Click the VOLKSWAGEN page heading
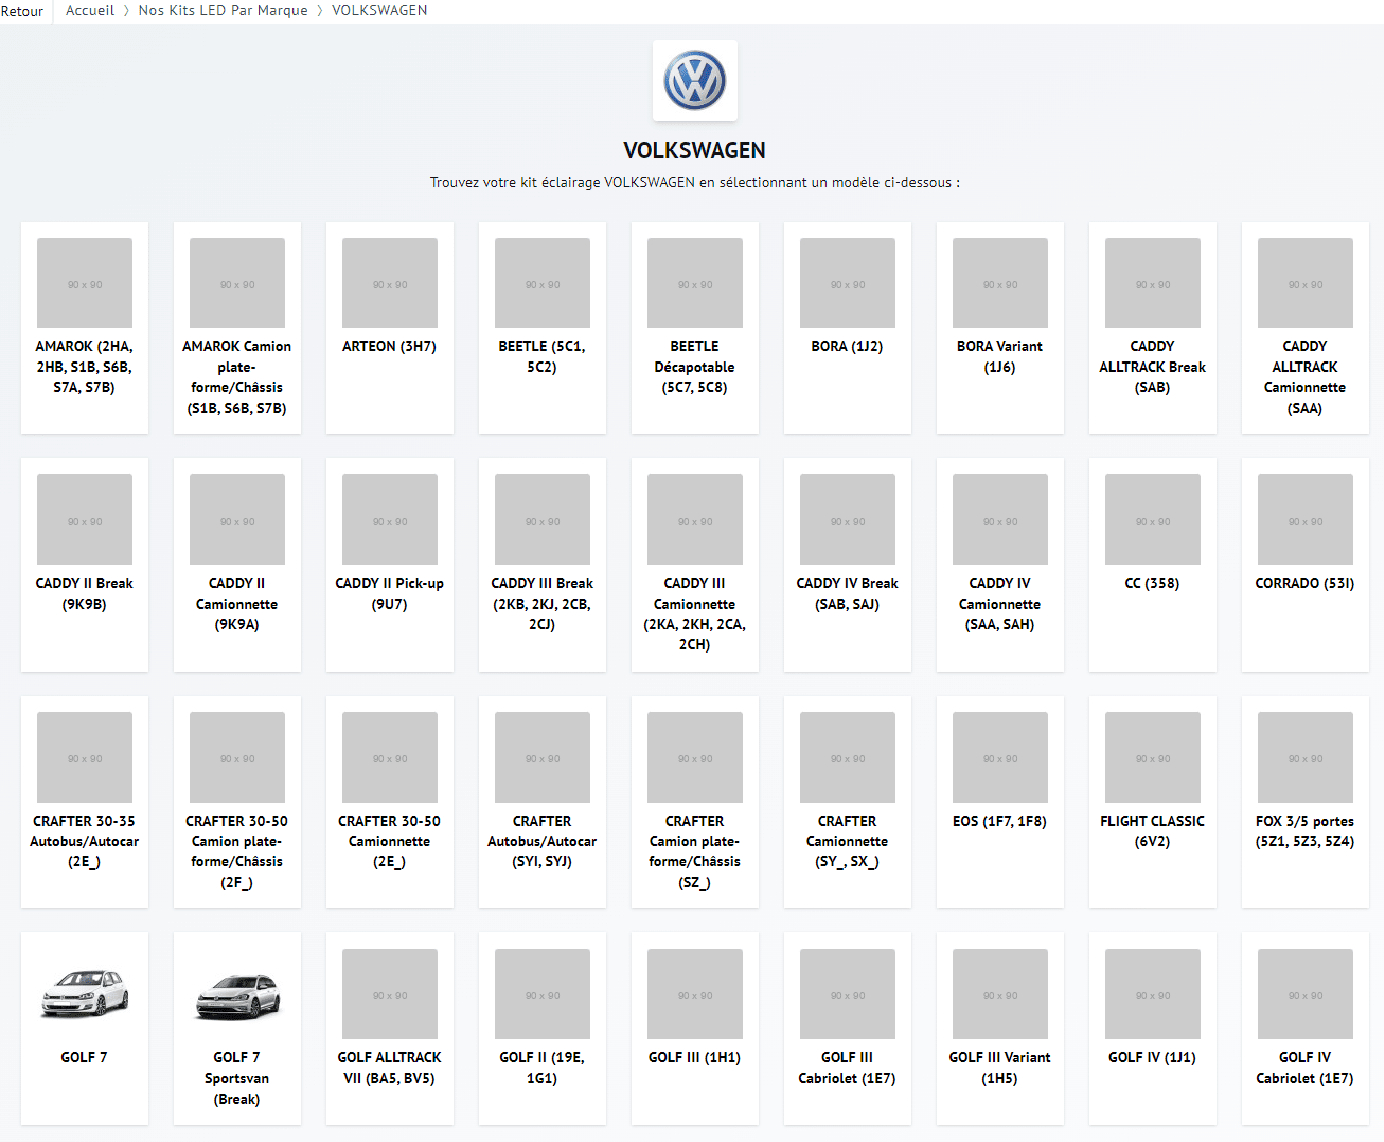 coord(695,150)
